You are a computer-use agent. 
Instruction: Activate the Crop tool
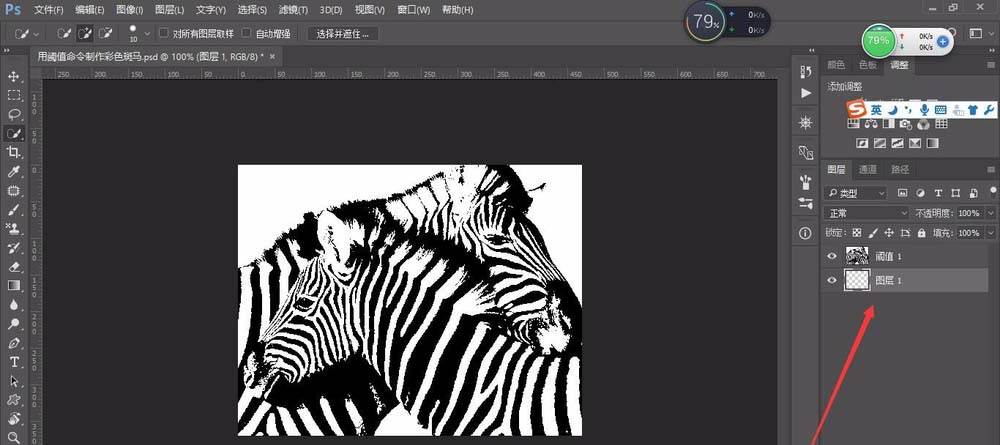point(14,152)
